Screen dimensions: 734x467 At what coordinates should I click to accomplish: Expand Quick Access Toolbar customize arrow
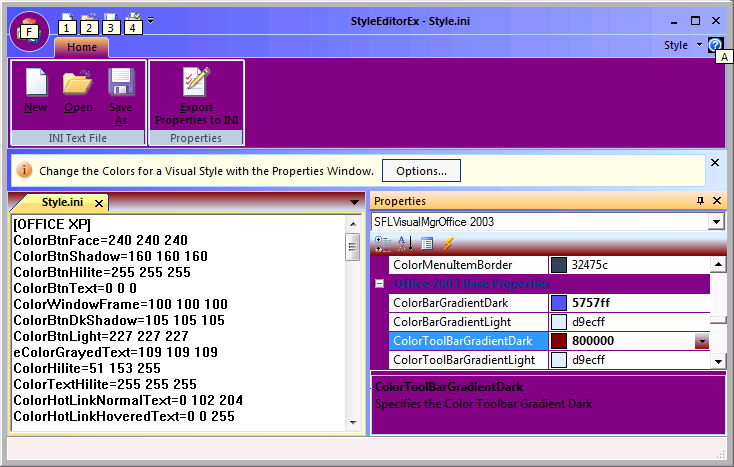[150, 20]
